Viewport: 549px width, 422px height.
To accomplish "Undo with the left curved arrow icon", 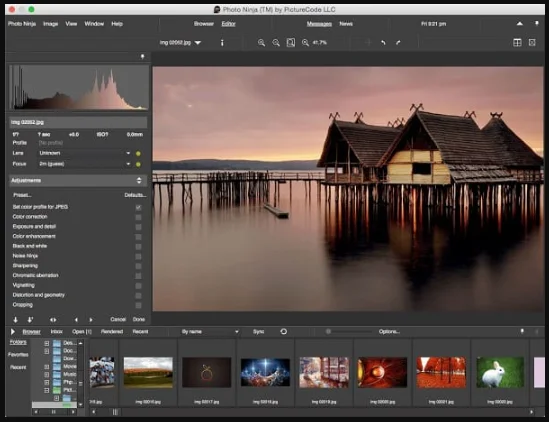I will coord(383,43).
